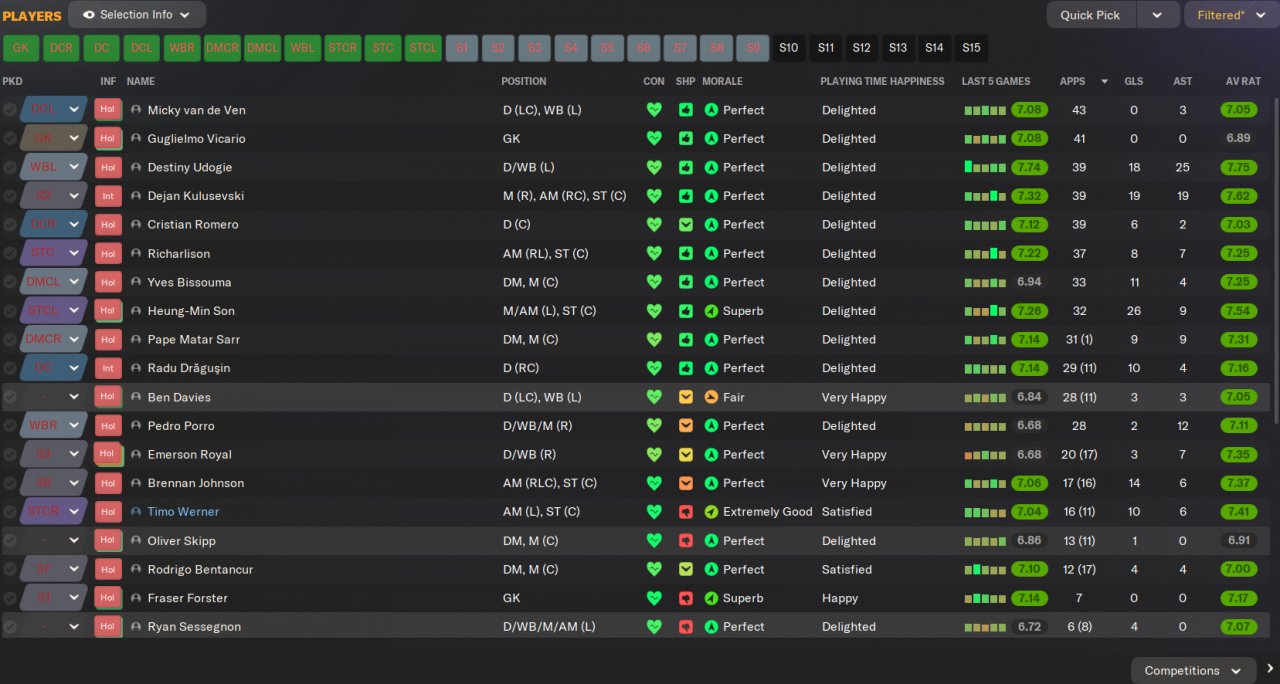Select the S1 substitute chip
Image resolution: width=1280 pixels, height=684 pixels.
click(x=461, y=48)
